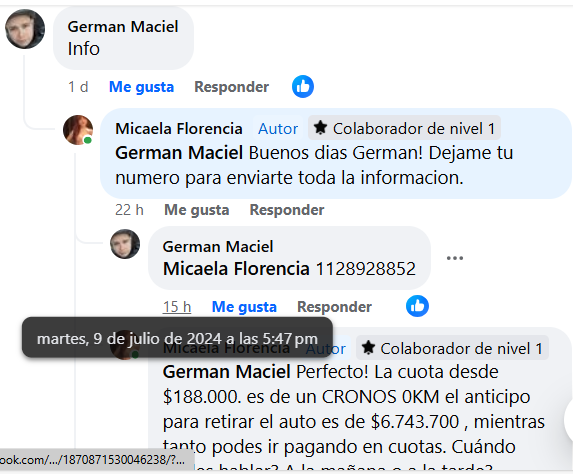Viewport: 573px width, 474px height.
Task: Click Micaela Florencia name in first reply
Action: coord(179,129)
